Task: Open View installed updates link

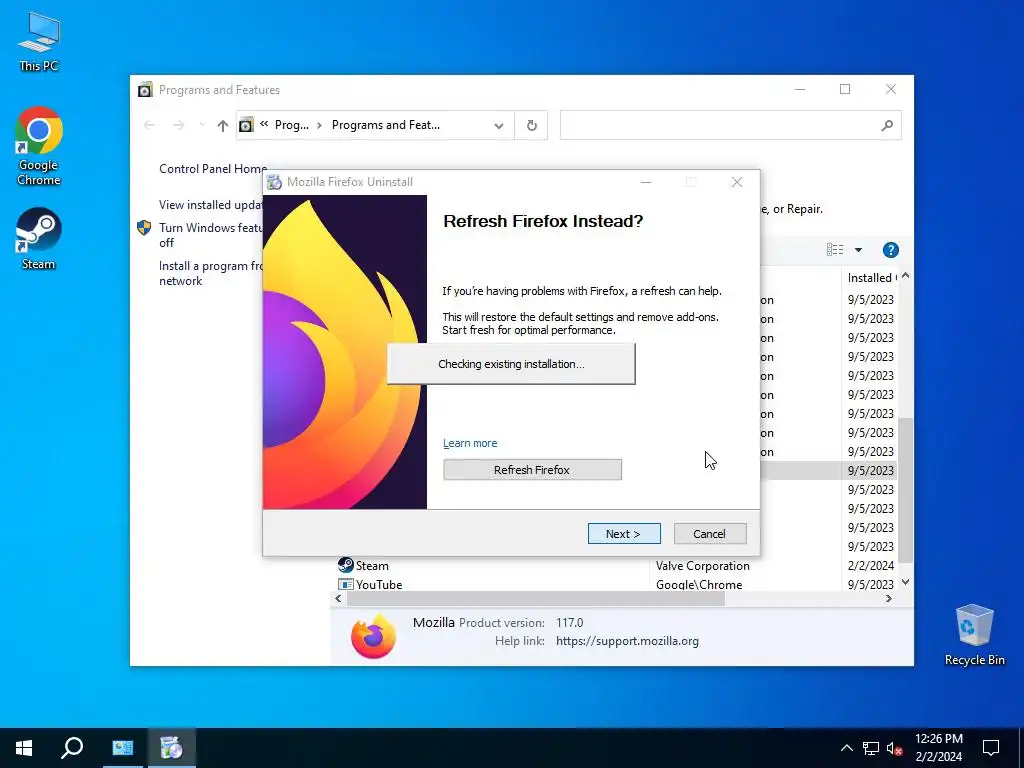Action: [211, 204]
